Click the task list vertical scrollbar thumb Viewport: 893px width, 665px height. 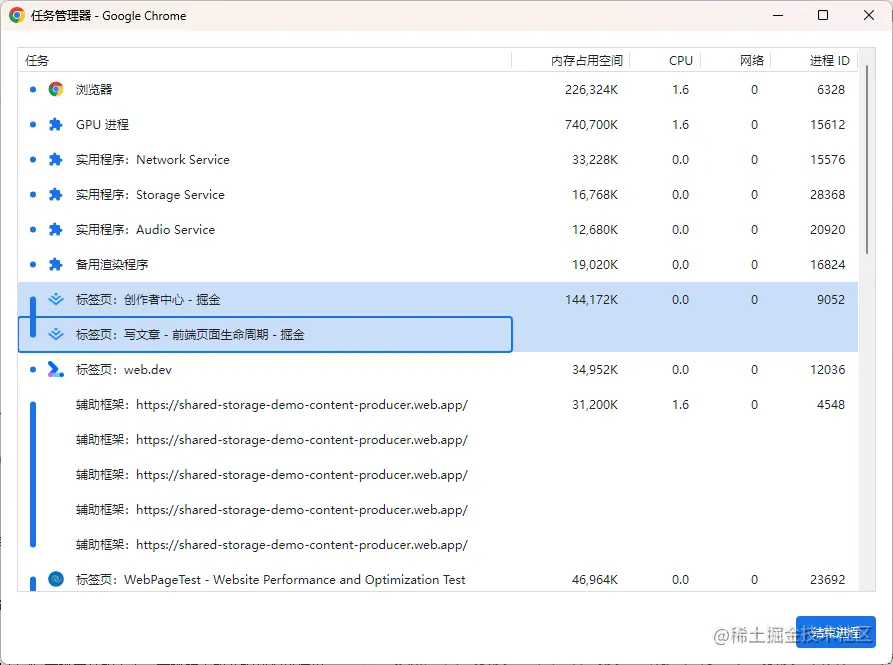coord(867,159)
